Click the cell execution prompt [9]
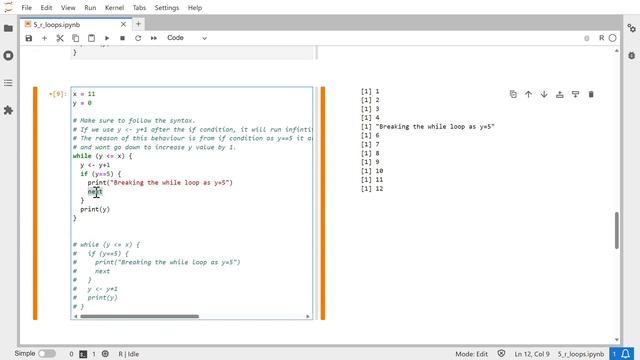The image size is (640, 360). 57,94
